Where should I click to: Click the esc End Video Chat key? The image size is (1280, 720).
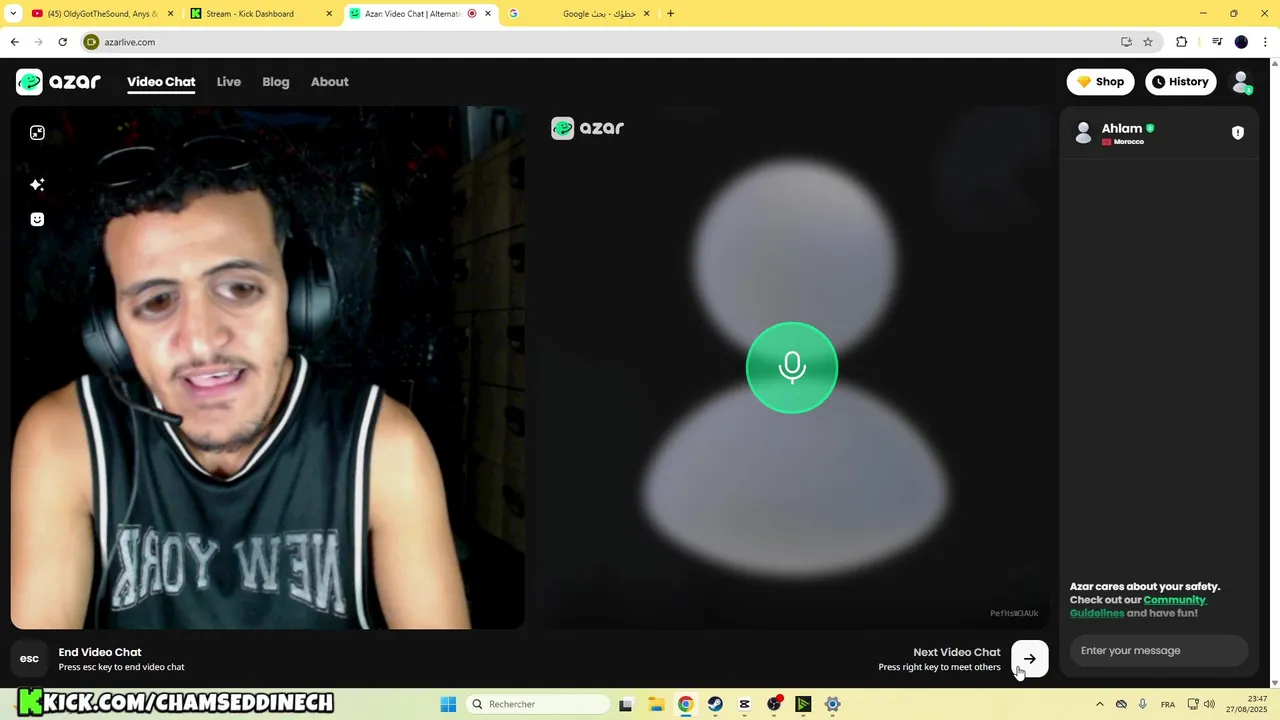[29, 659]
